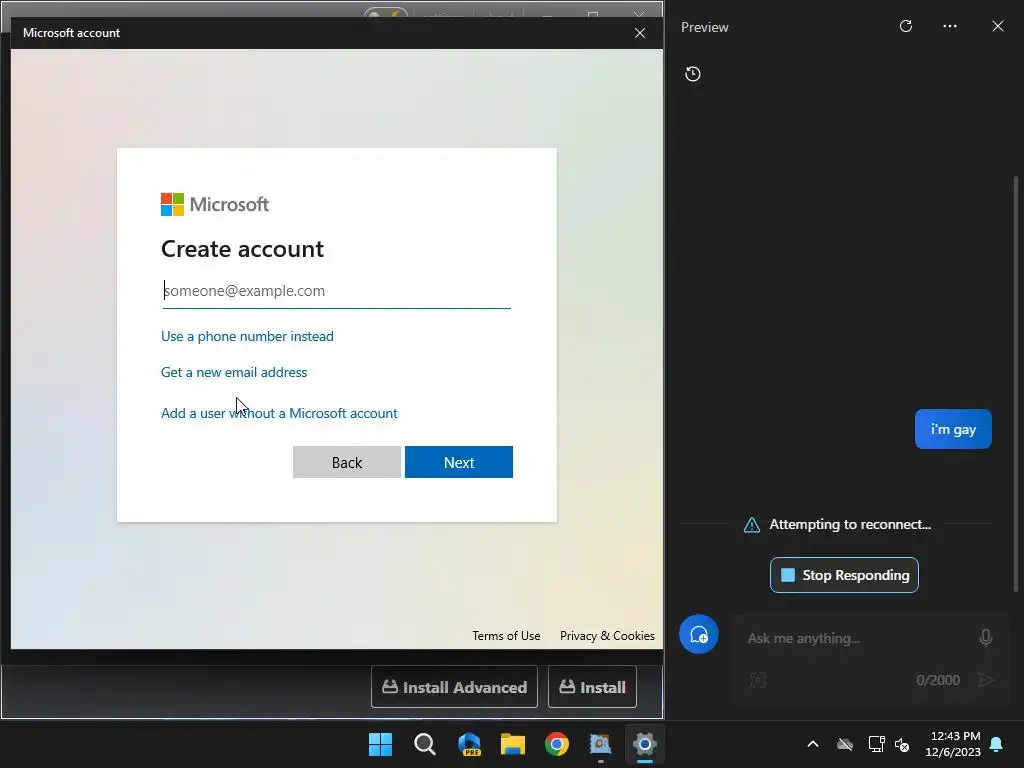Click the 'i'm gay' chat message bubble
Viewport: 1024px width, 768px height.
coord(953,429)
